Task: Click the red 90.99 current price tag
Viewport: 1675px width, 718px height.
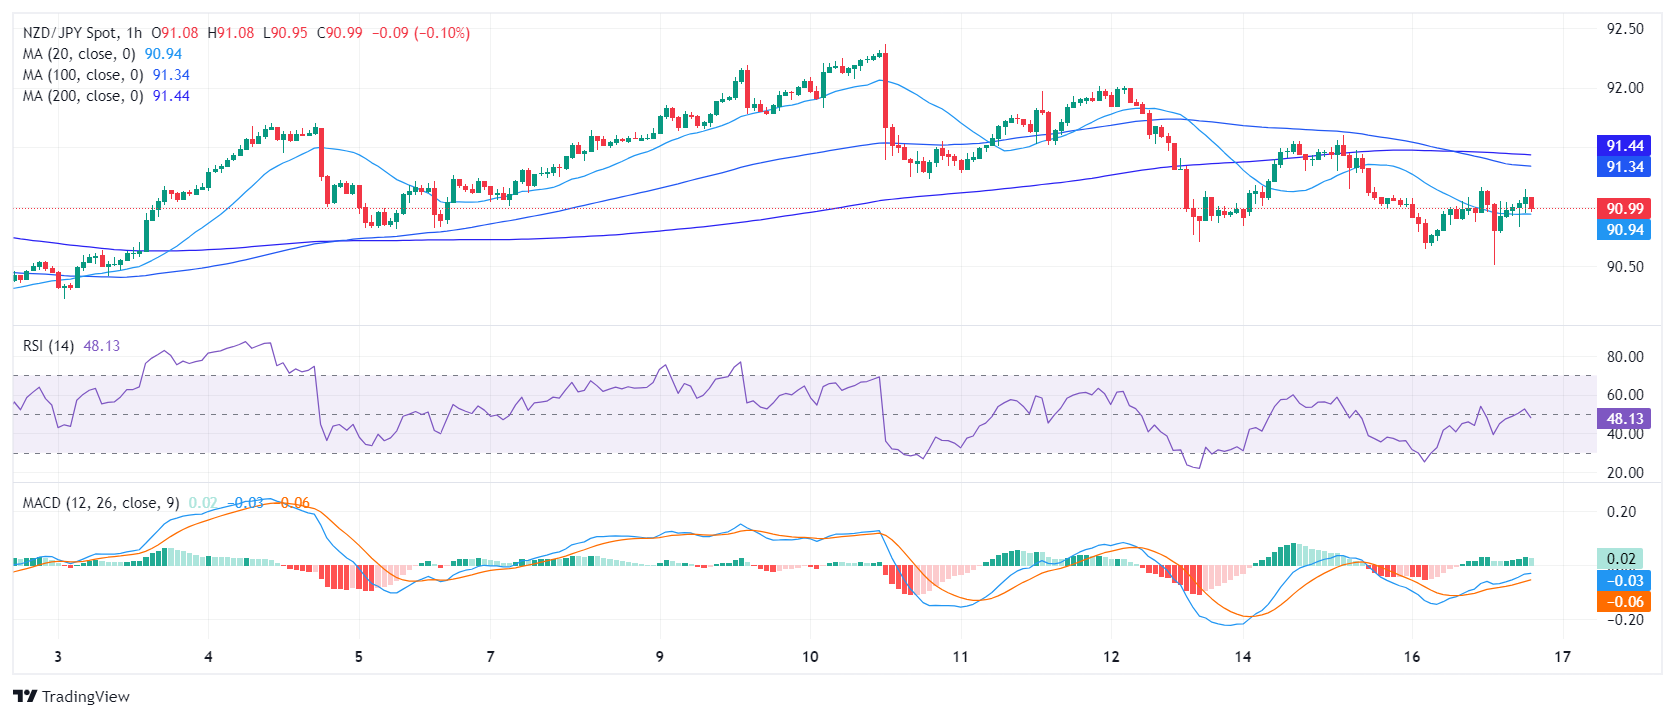Action: tap(1624, 209)
